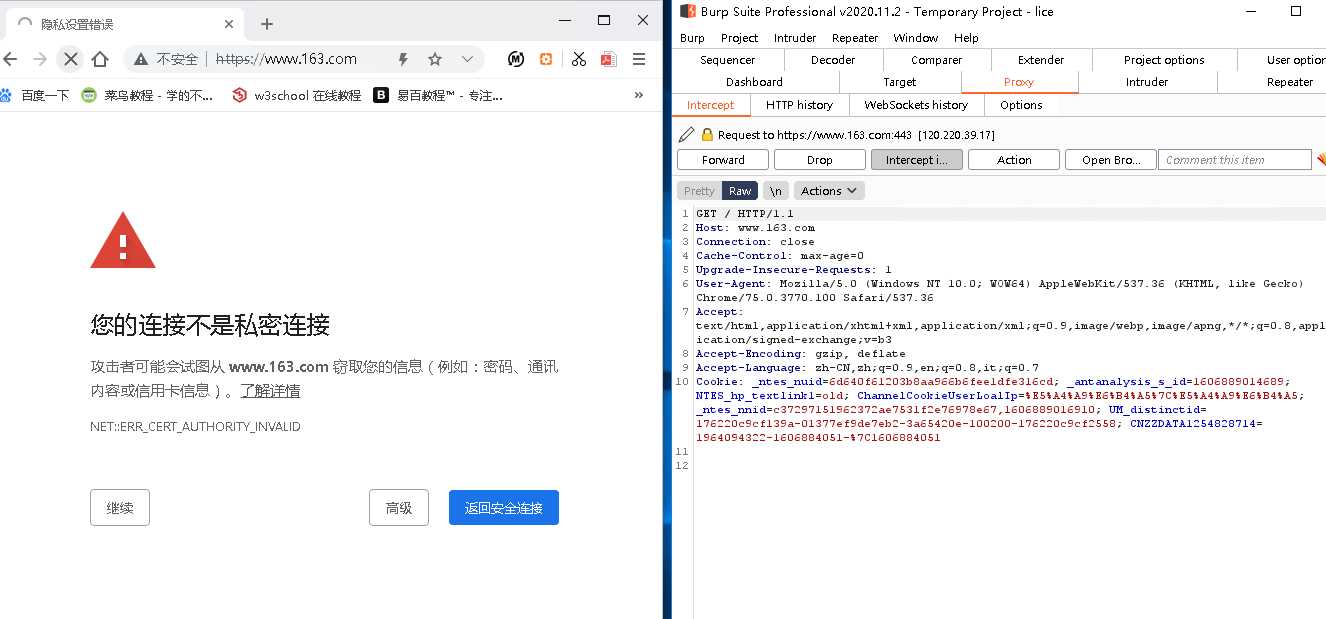Open the Help menu in Burp Suite

point(966,38)
